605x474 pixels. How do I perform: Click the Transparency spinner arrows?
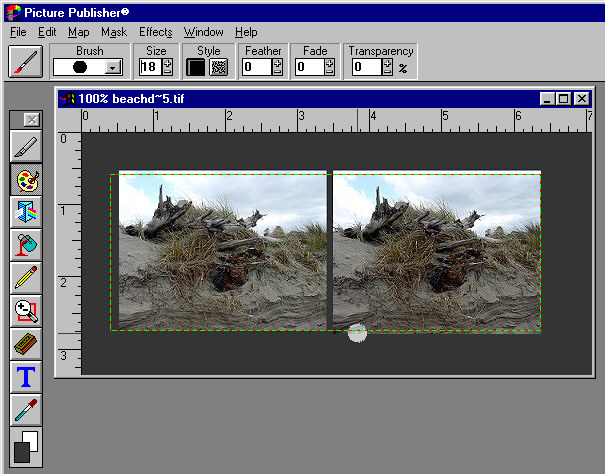point(387,67)
